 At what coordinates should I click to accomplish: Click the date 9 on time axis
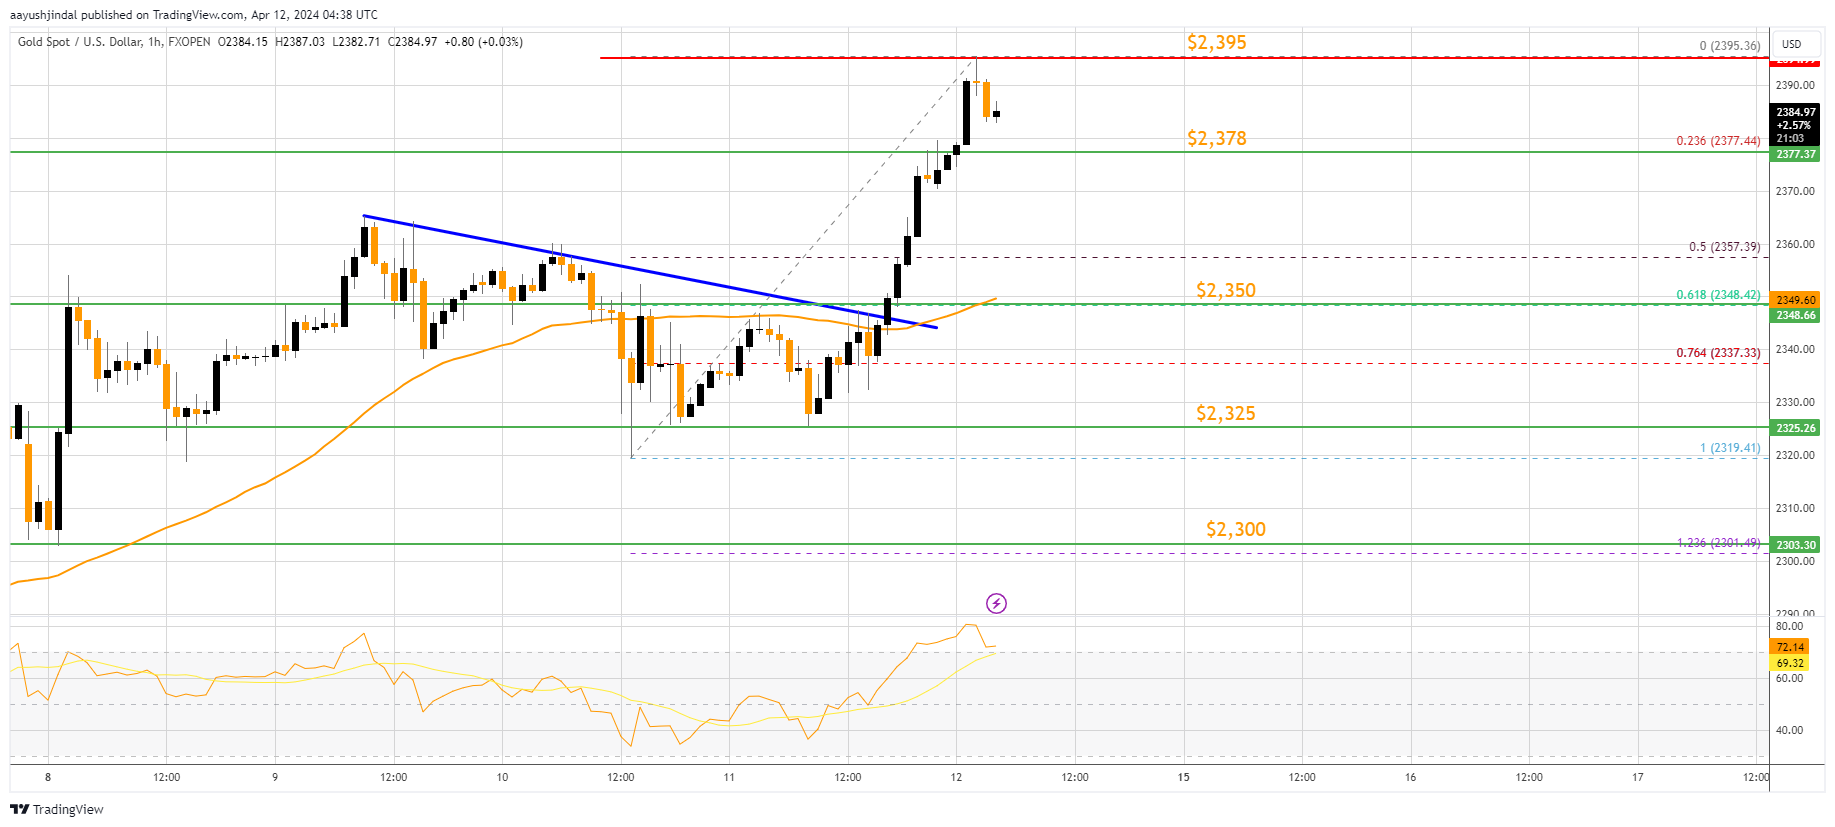click(x=275, y=777)
